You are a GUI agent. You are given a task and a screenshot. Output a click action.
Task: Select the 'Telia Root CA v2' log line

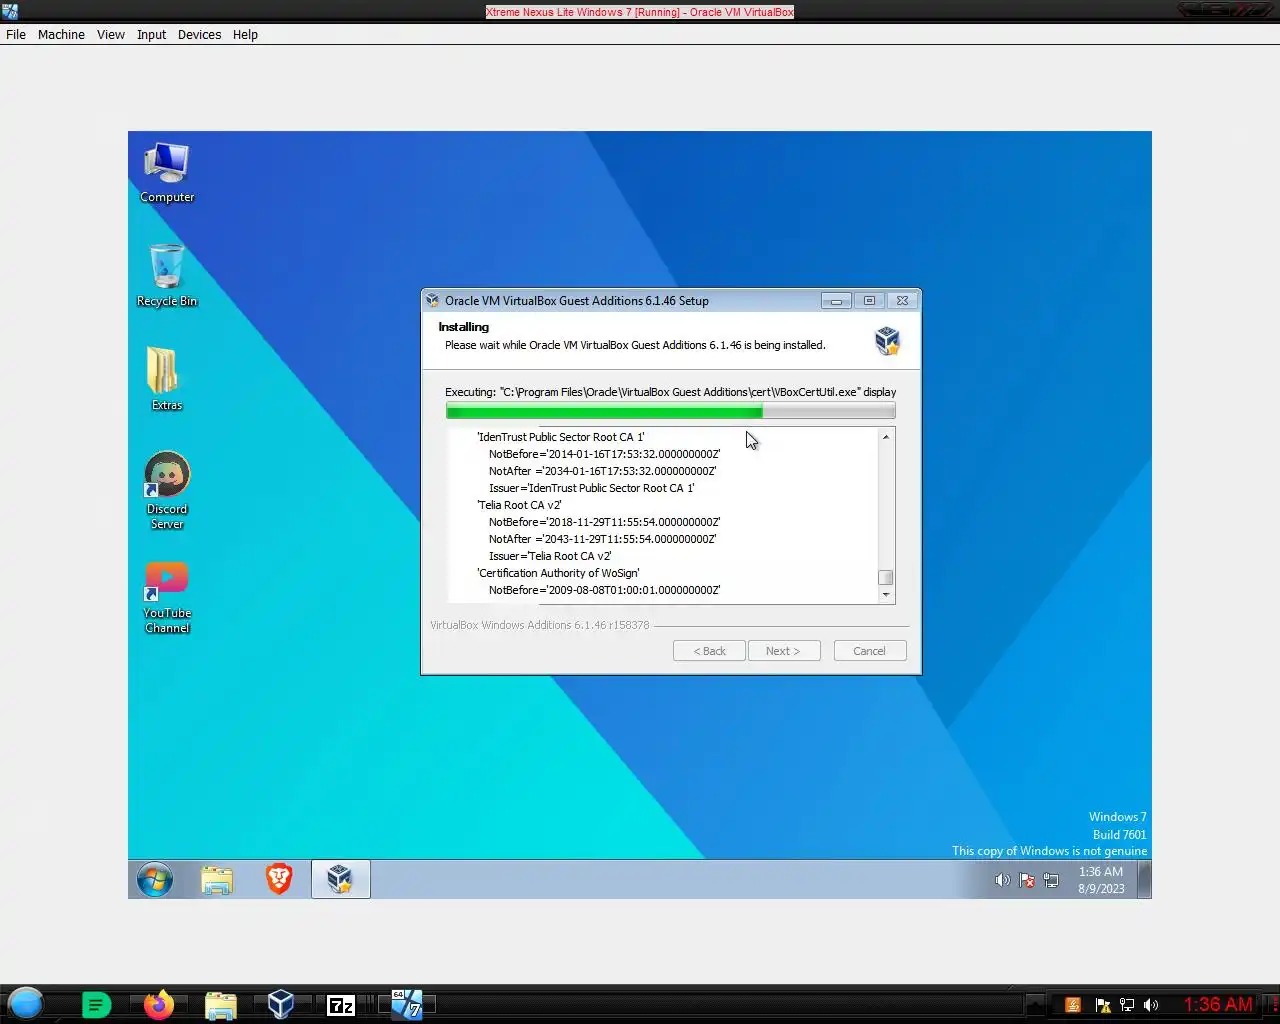(x=519, y=505)
